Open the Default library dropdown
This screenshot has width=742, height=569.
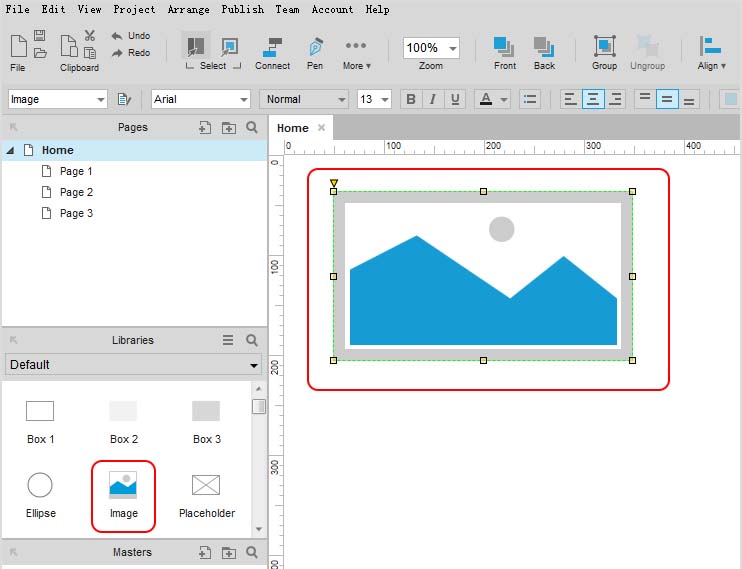133,365
